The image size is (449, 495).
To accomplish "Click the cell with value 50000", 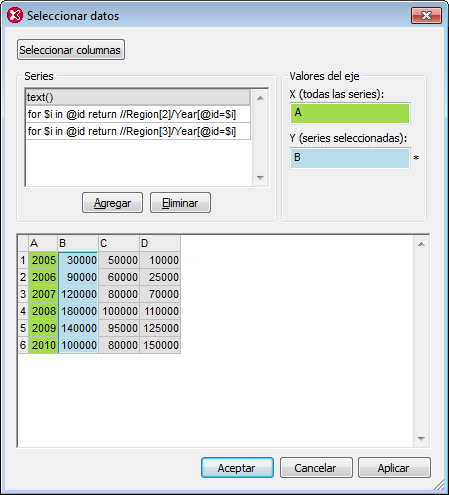I will [x=119, y=260].
